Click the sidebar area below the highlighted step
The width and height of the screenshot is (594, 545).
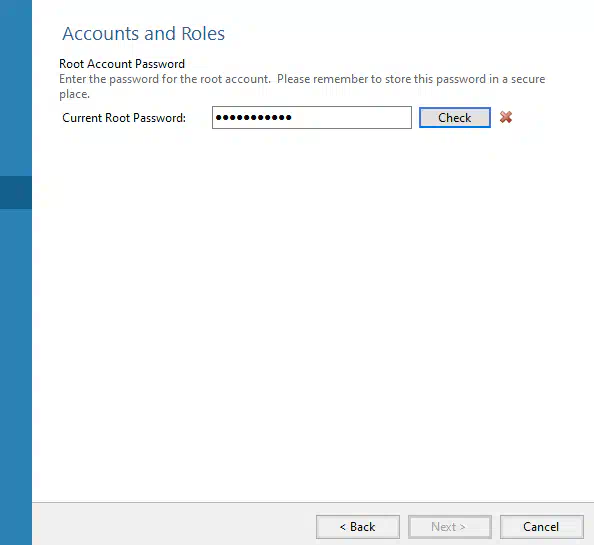(16, 377)
